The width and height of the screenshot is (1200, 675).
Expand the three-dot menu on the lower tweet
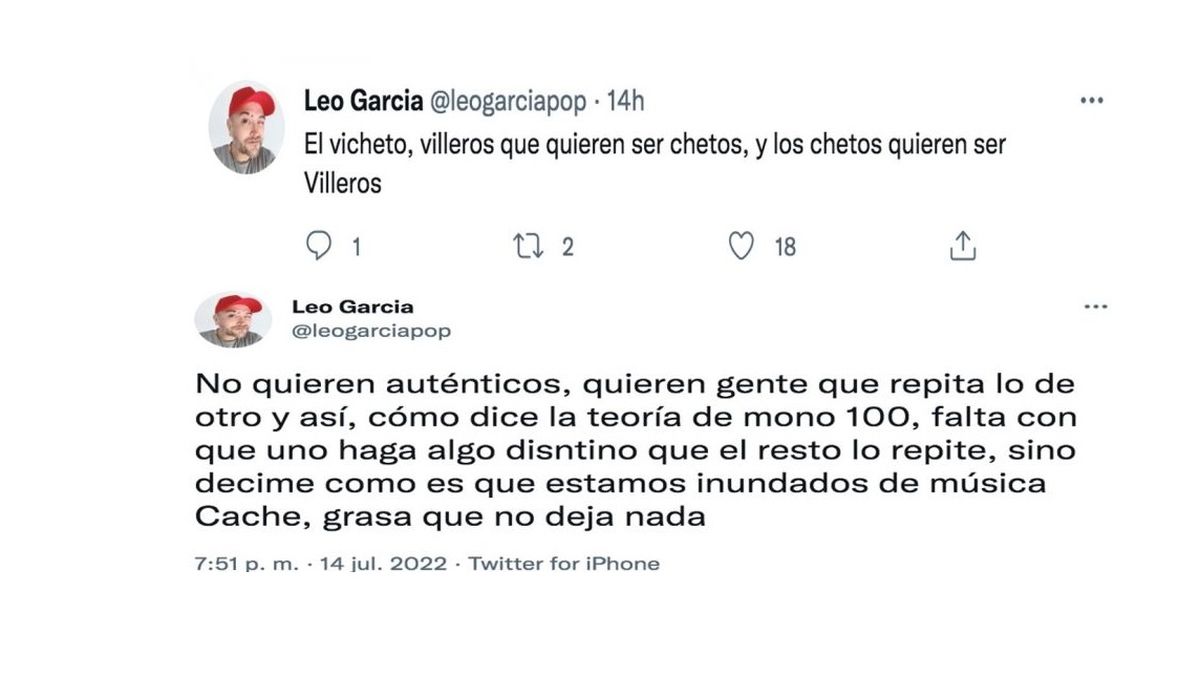pyautogui.click(x=1096, y=307)
